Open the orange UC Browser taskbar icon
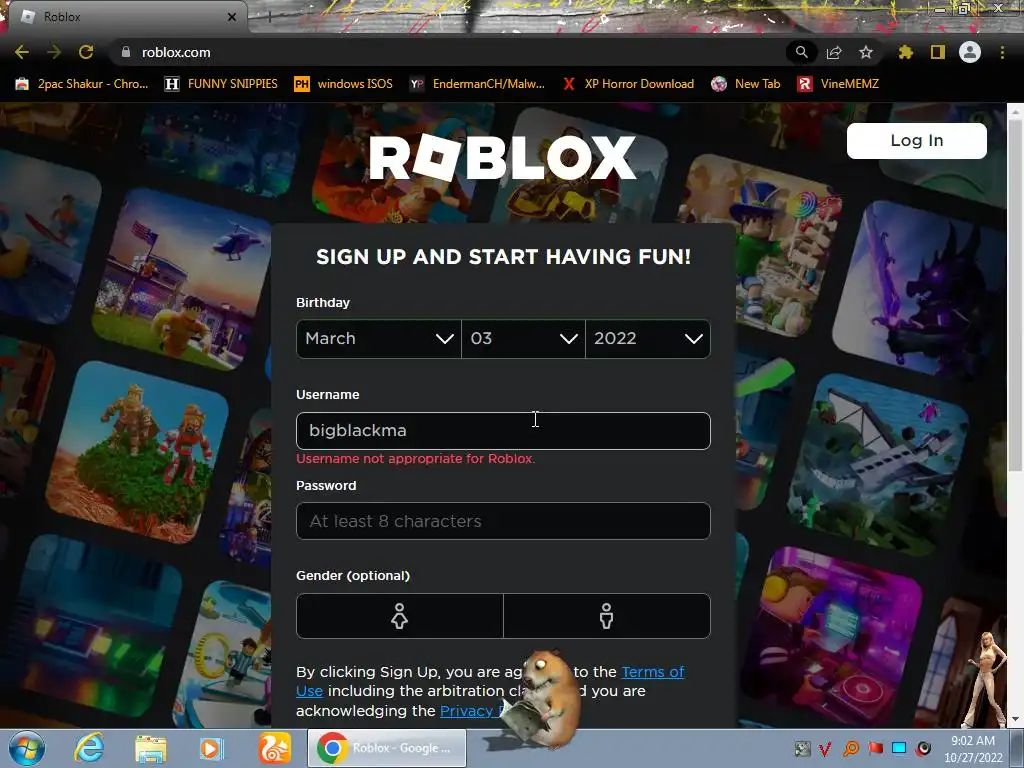The image size is (1024, 768). click(274, 748)
